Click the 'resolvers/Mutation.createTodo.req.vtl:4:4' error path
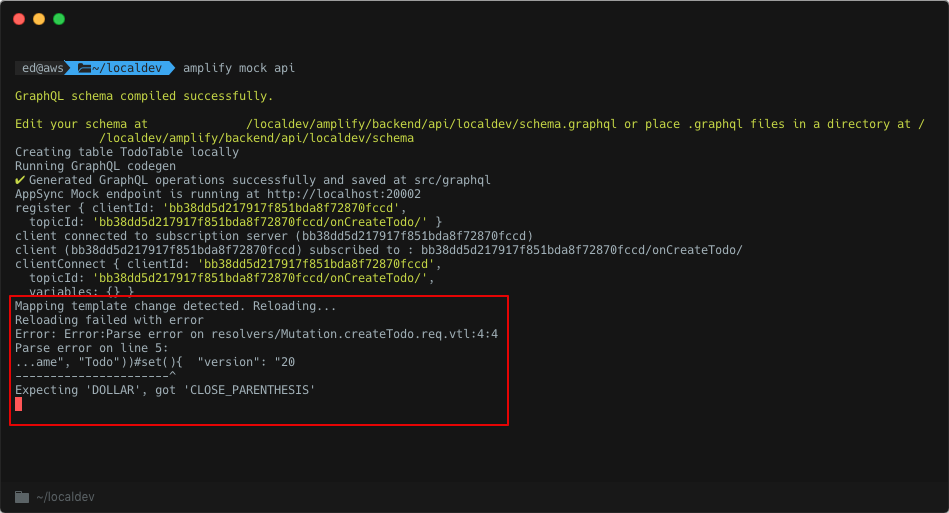This screenshot has width=949, height=513. tap(355, 333)
